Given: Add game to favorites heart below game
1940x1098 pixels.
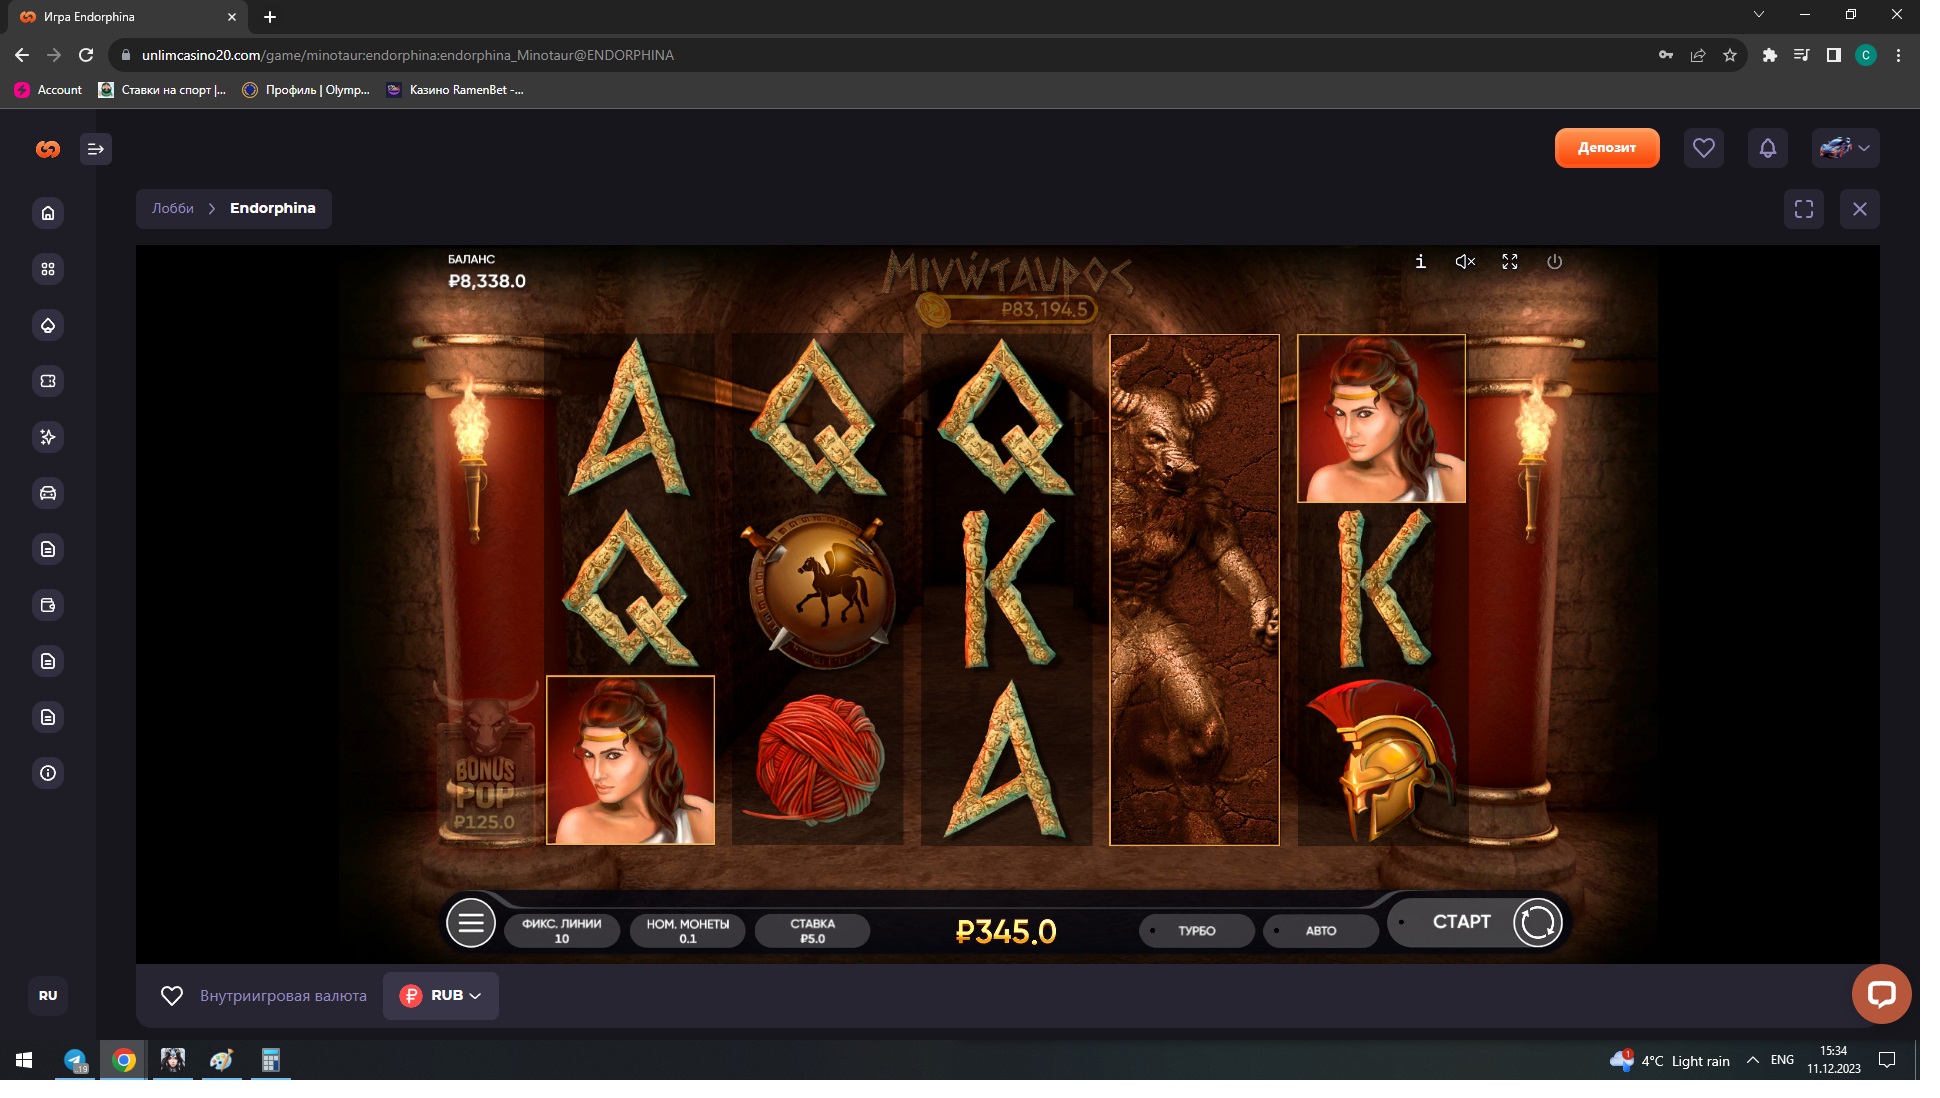Looking at the screenshot, I should (x=172, y=996).
